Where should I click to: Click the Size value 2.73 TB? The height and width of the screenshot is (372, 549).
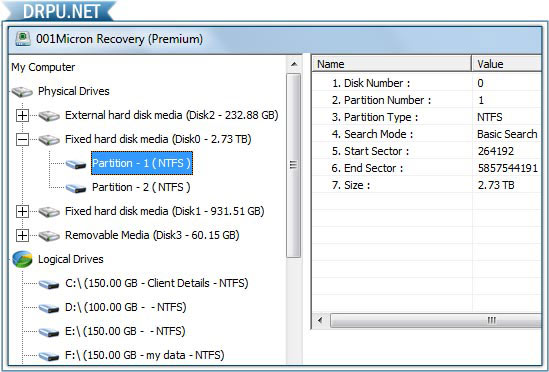point(496,185)
